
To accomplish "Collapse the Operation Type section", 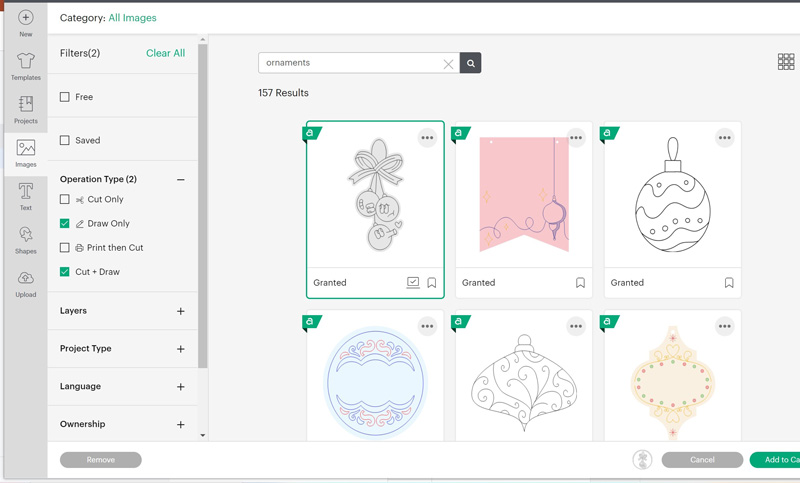I will click(x=181, y=180).
